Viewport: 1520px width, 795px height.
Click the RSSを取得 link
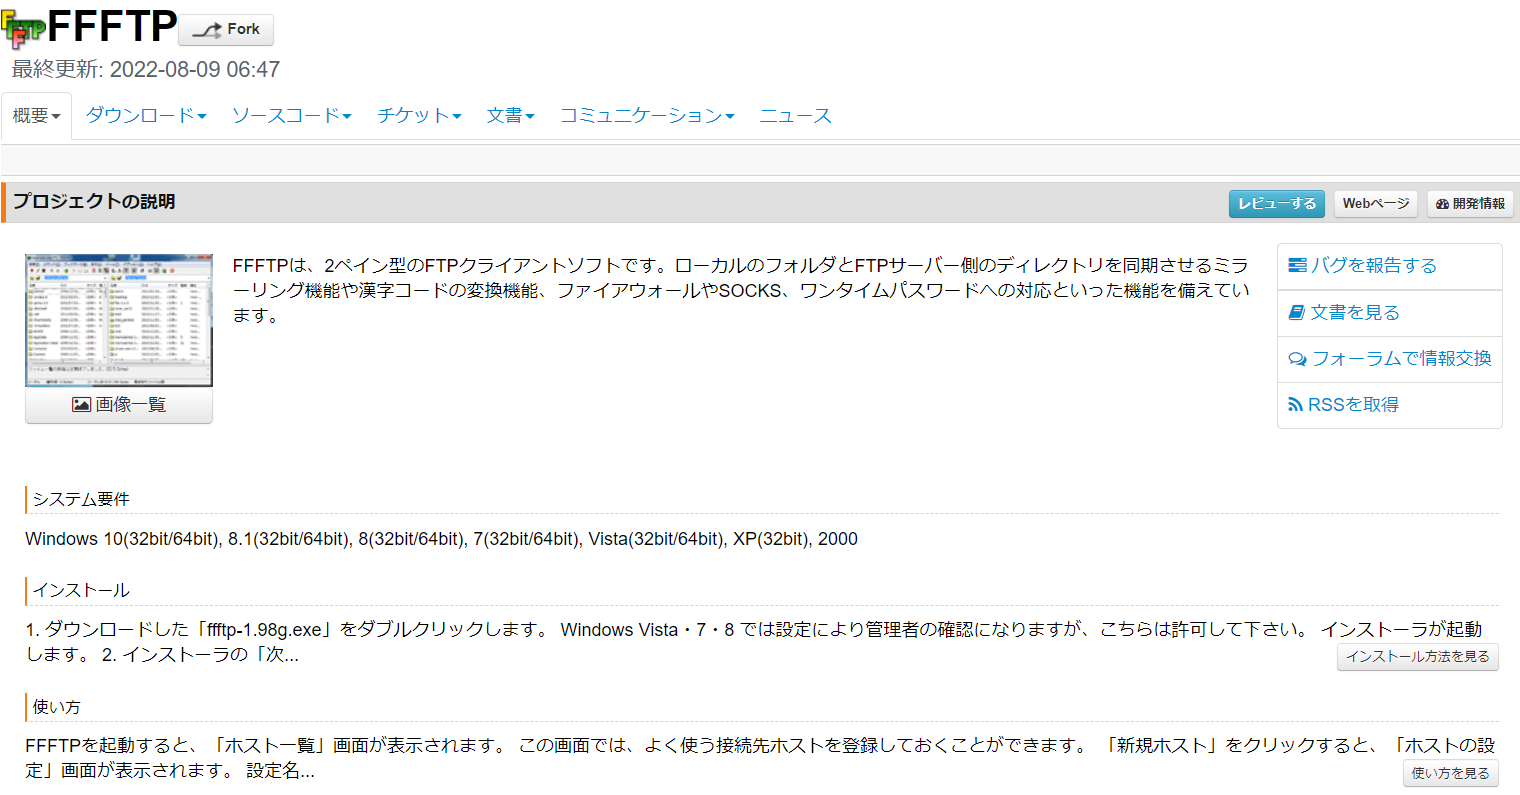[1343, 405]
